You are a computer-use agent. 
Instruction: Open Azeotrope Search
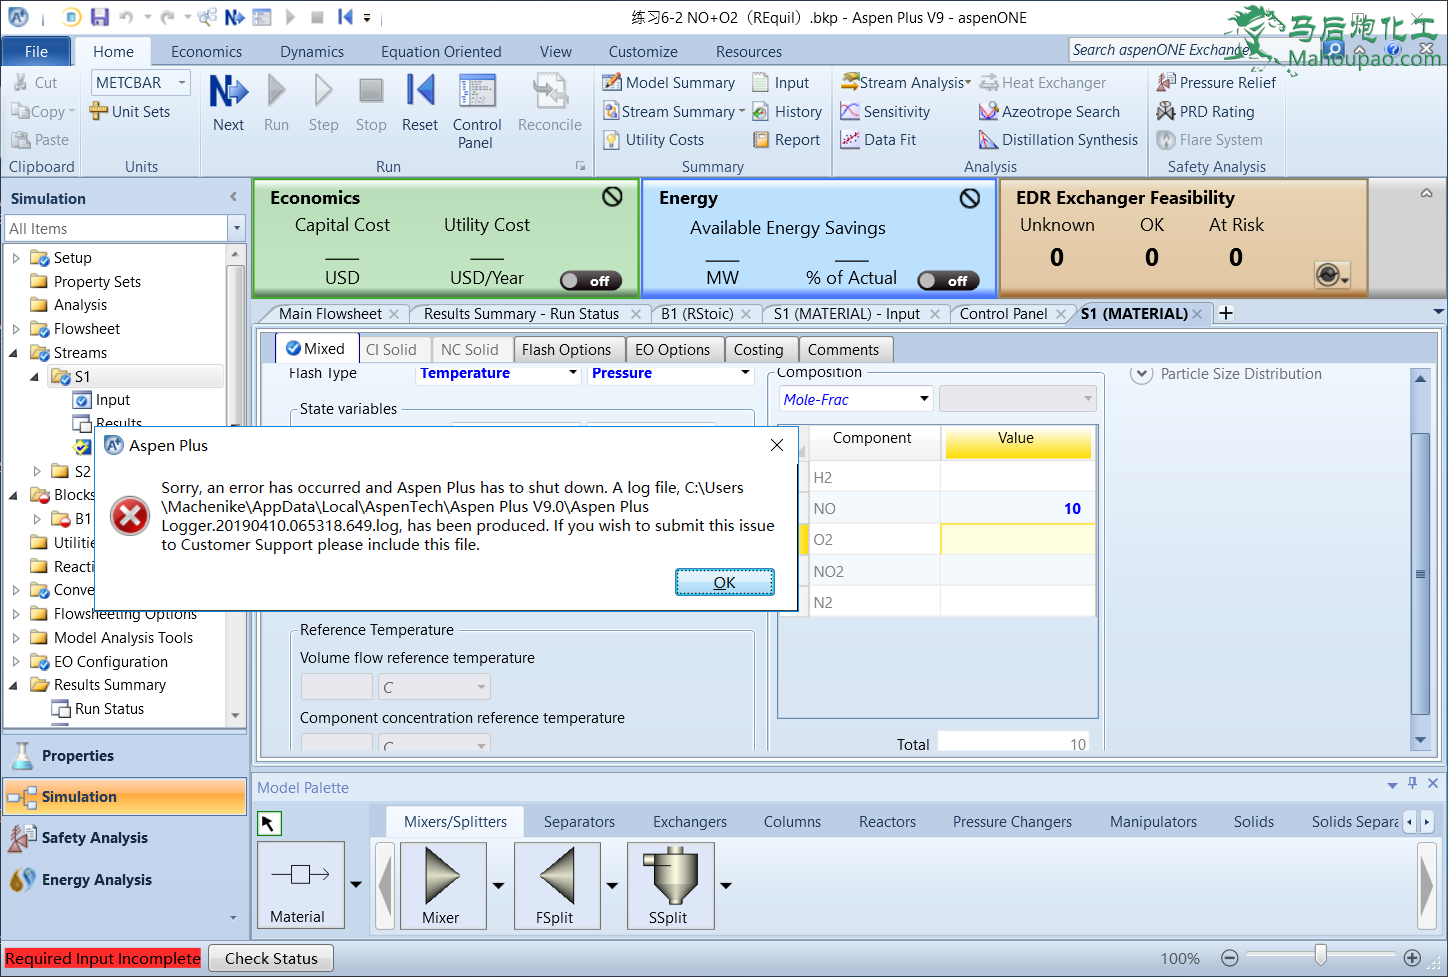click(1049, 112)
